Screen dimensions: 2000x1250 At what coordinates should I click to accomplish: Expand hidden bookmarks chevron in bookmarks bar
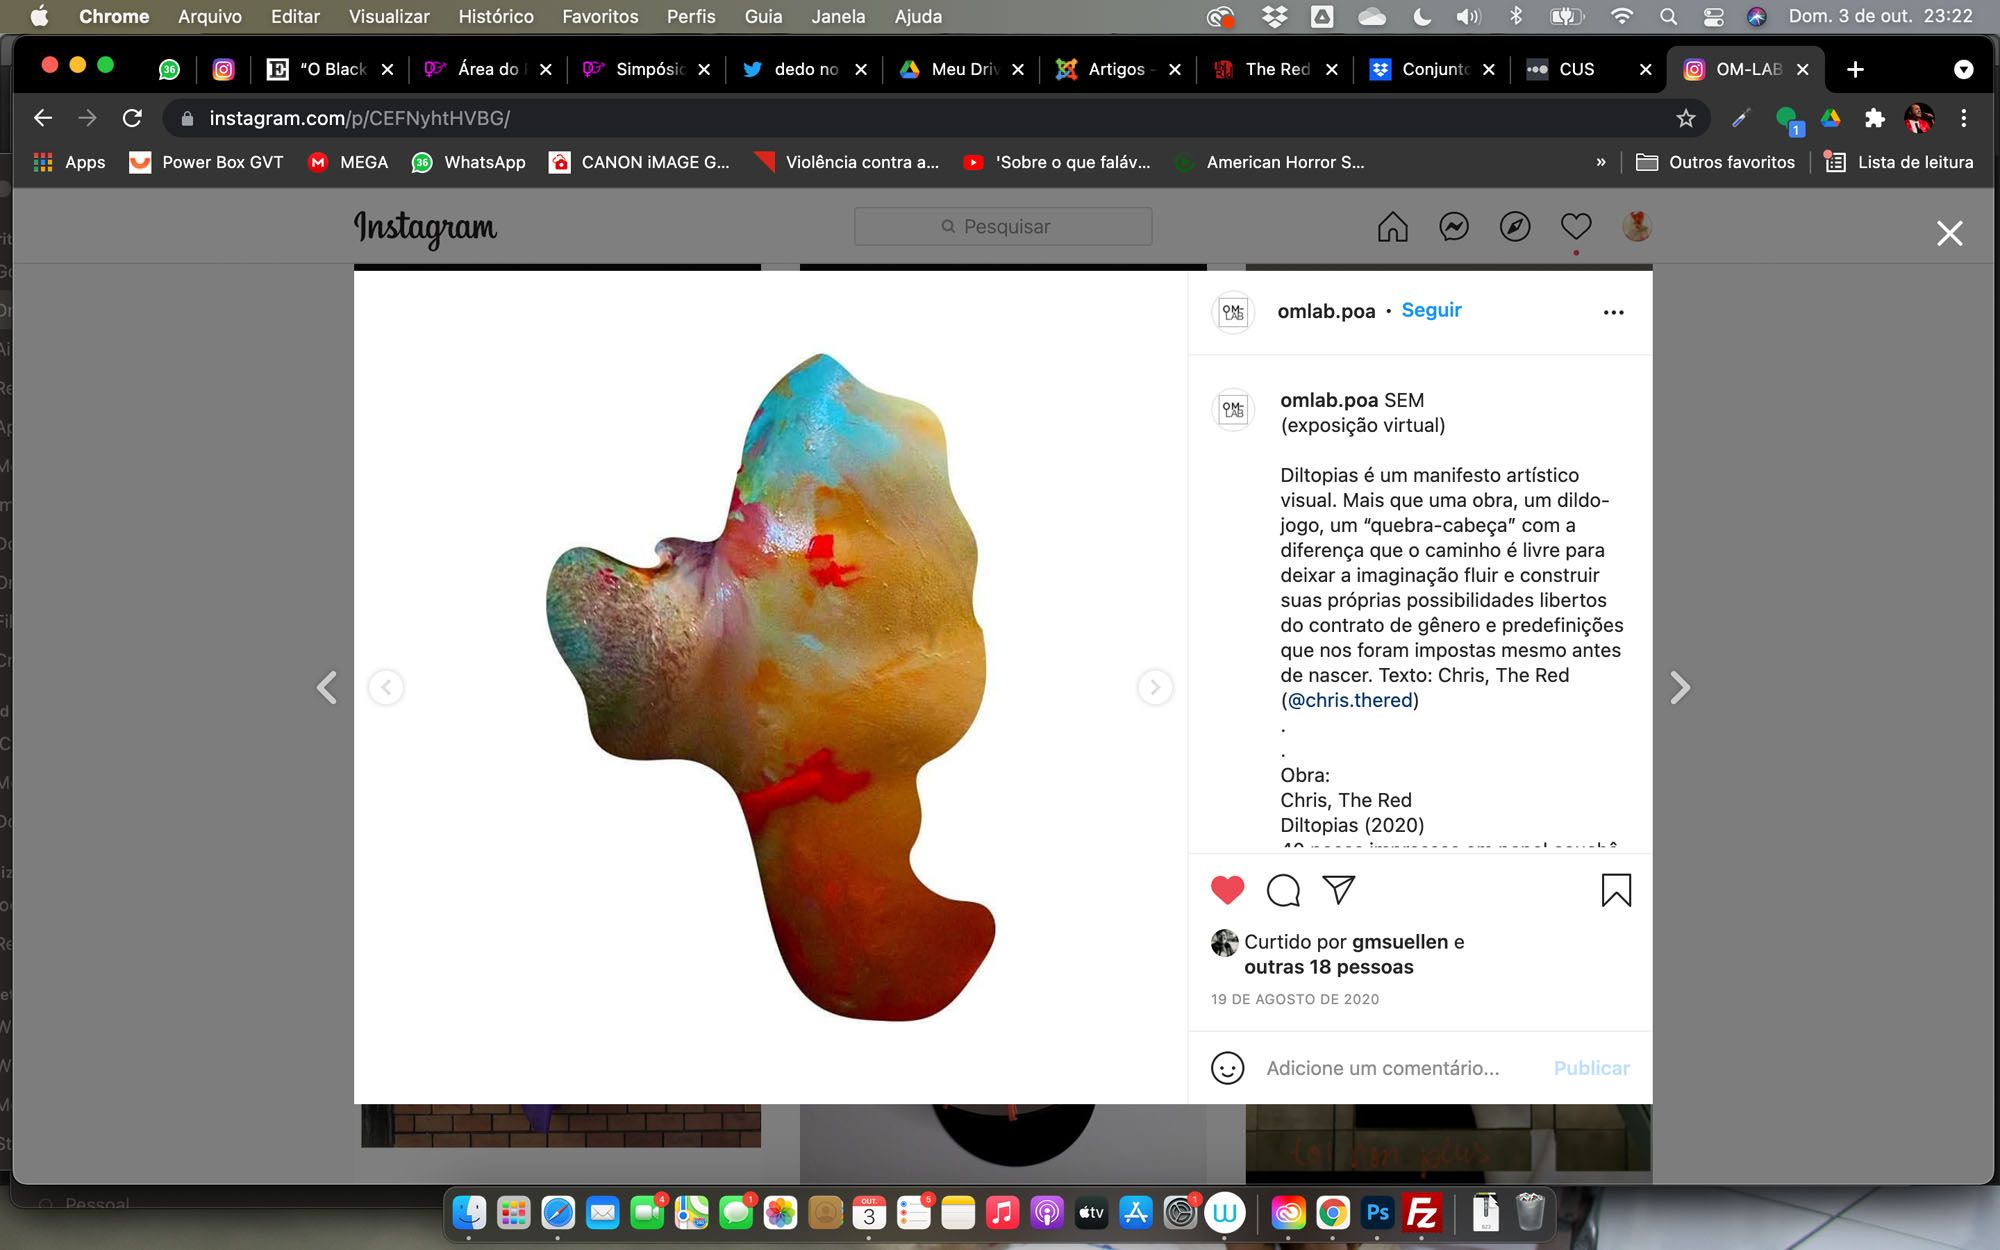click(1600, 162)
